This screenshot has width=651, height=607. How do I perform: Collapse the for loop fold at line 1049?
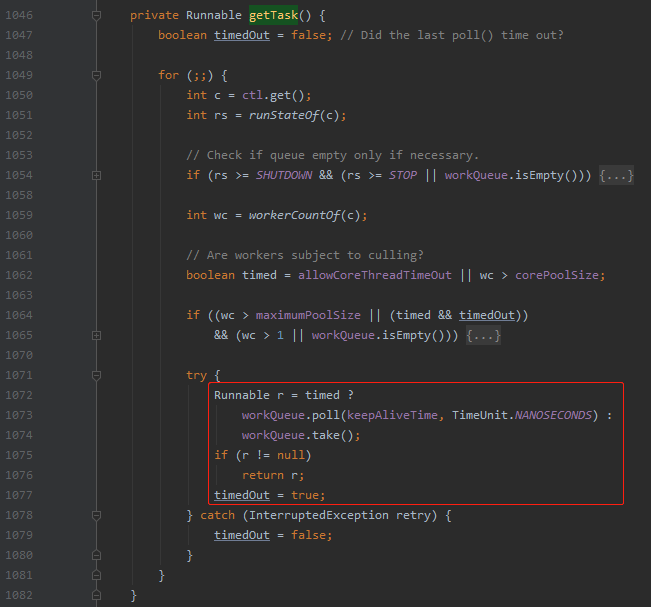96,76
